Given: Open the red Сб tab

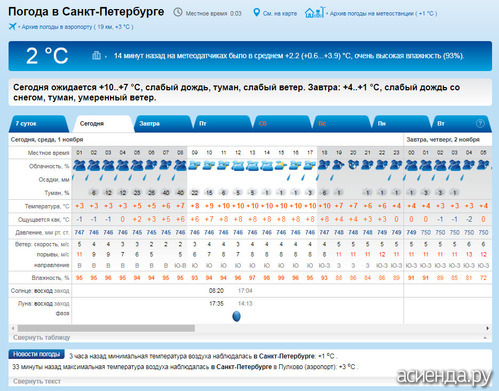Looking at the screenshot, I should click(x=282, y=124).
